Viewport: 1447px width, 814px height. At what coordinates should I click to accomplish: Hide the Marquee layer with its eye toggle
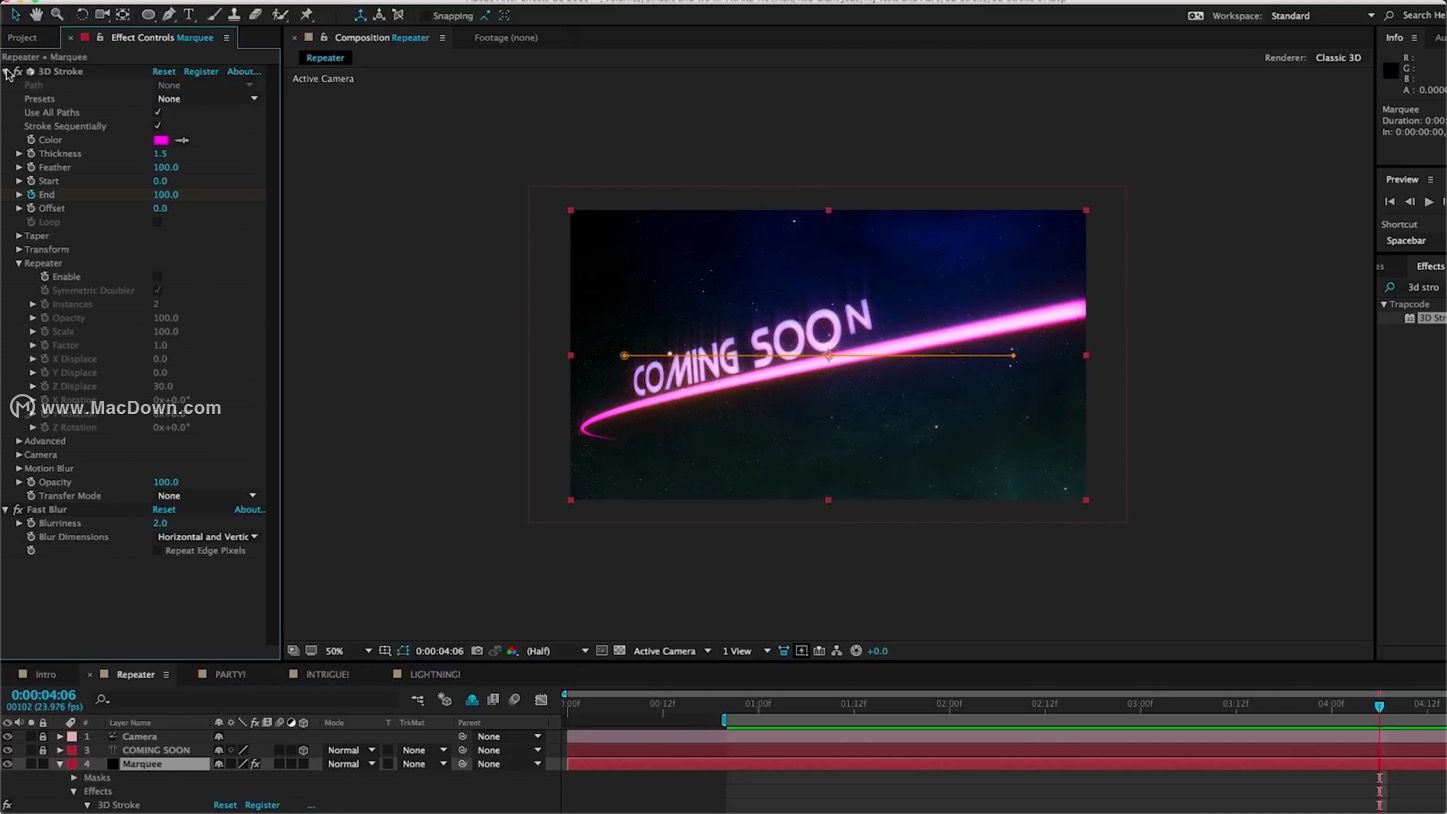coord(7,764)
